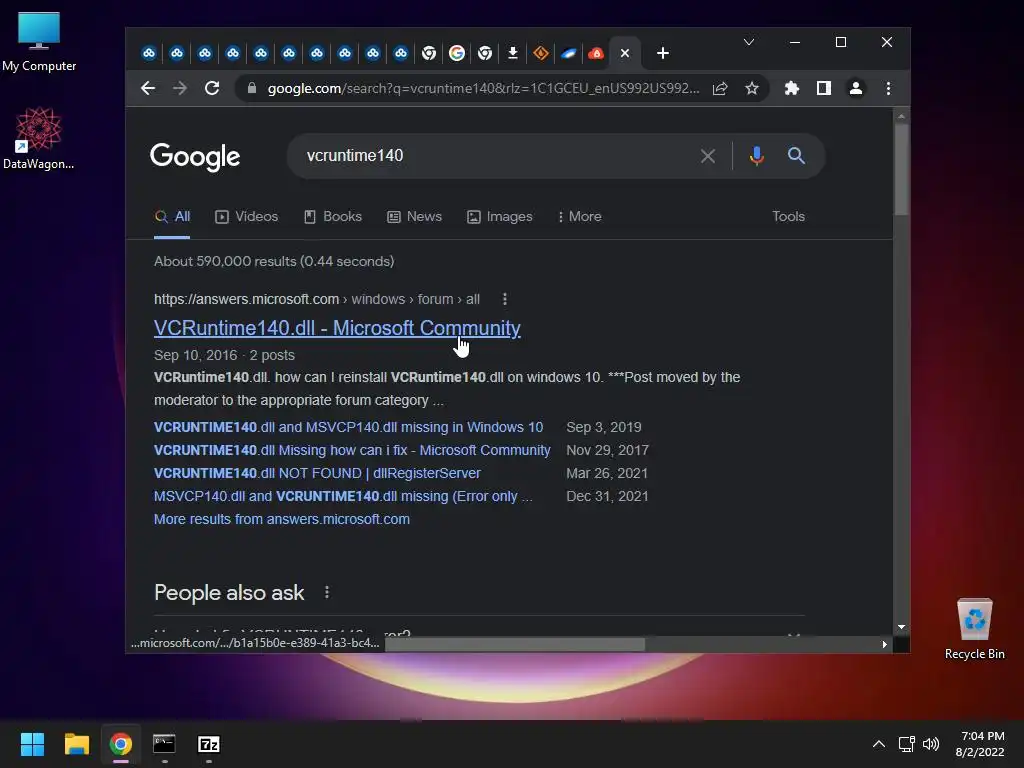1024x768 pixels.
Task: Click the horizontal scrollbar thumb
Action: click(515, 645)
